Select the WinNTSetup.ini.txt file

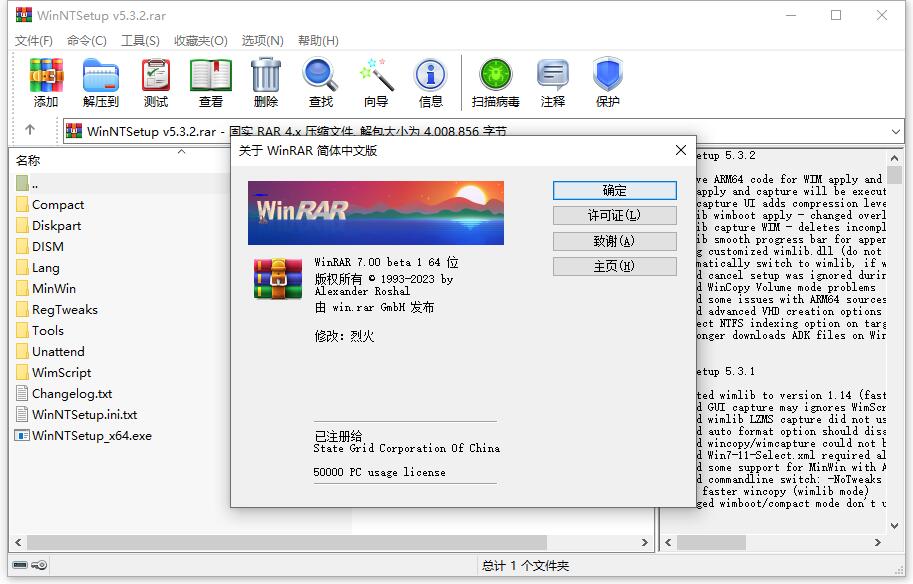(84, 415)
